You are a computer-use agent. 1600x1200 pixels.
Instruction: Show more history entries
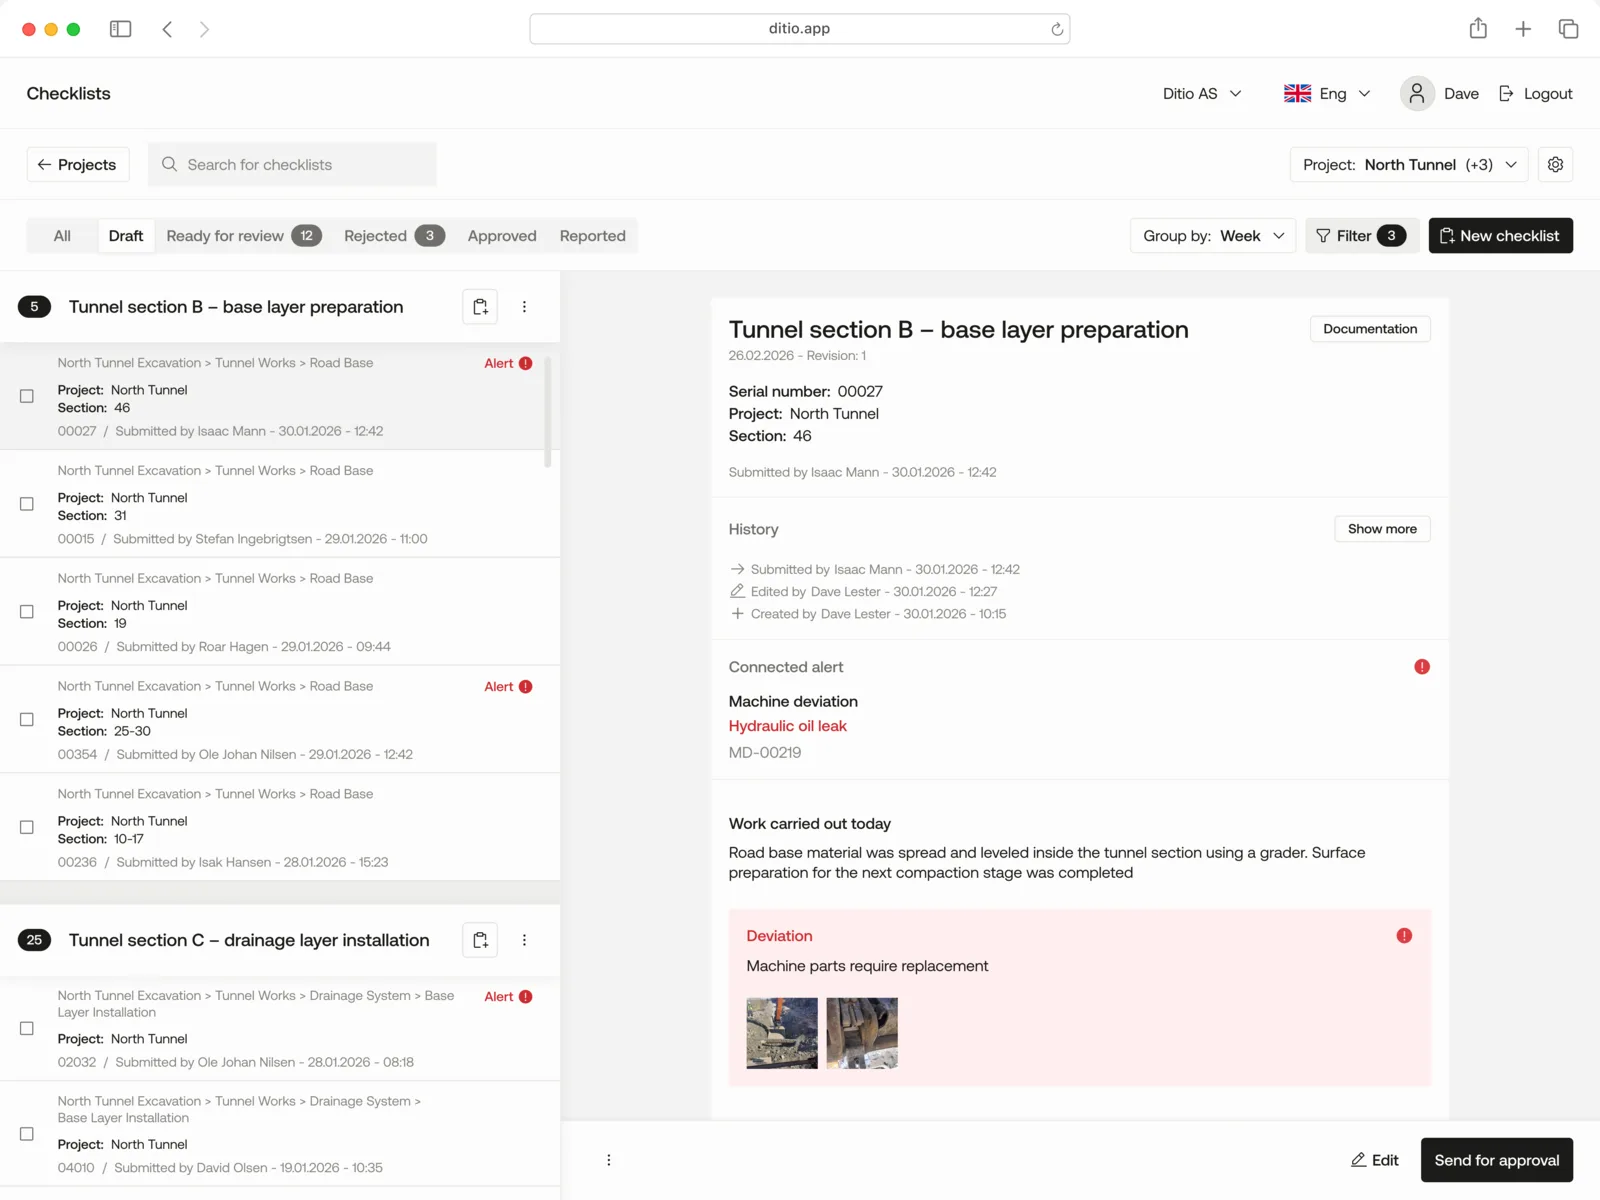(1382, 528)
